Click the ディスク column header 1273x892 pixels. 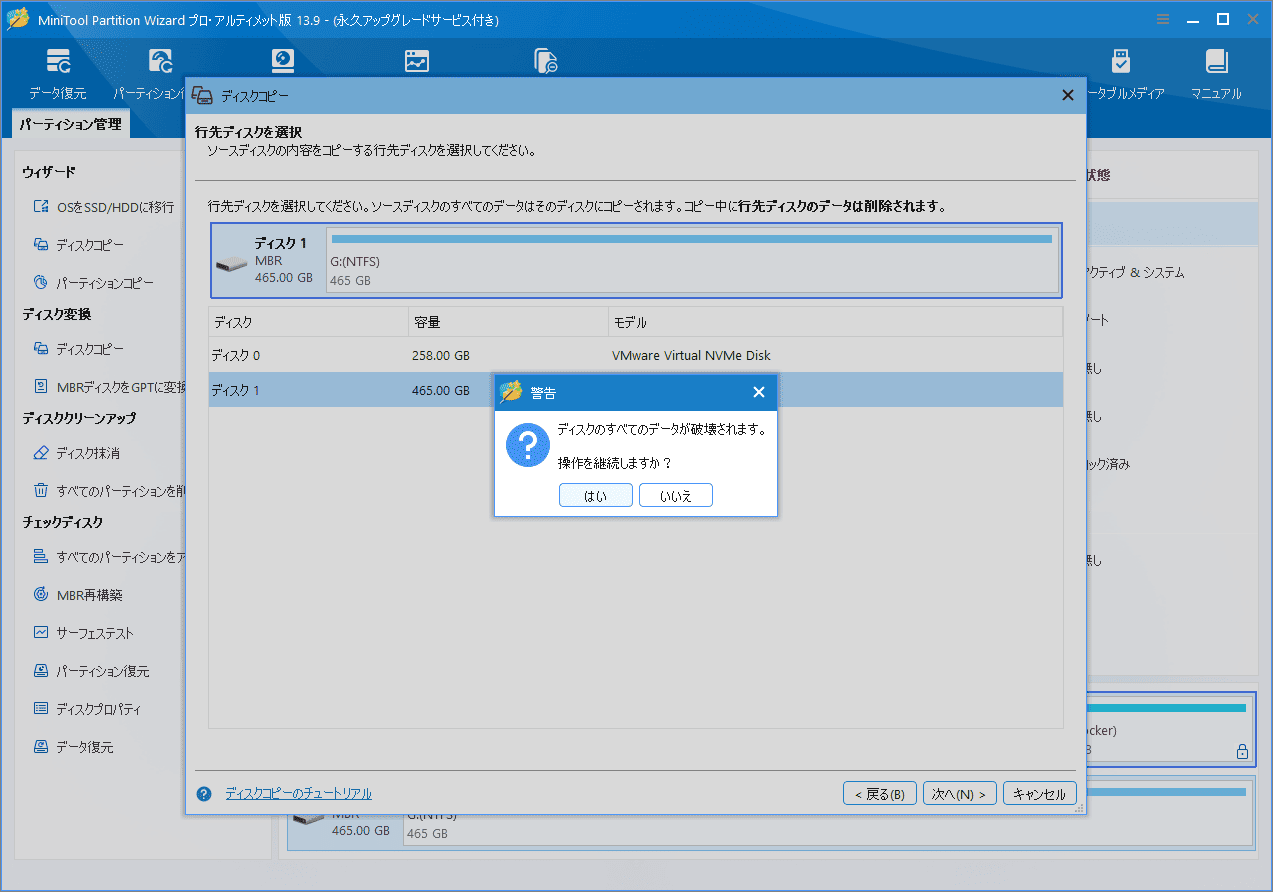[x=308, y=323]
